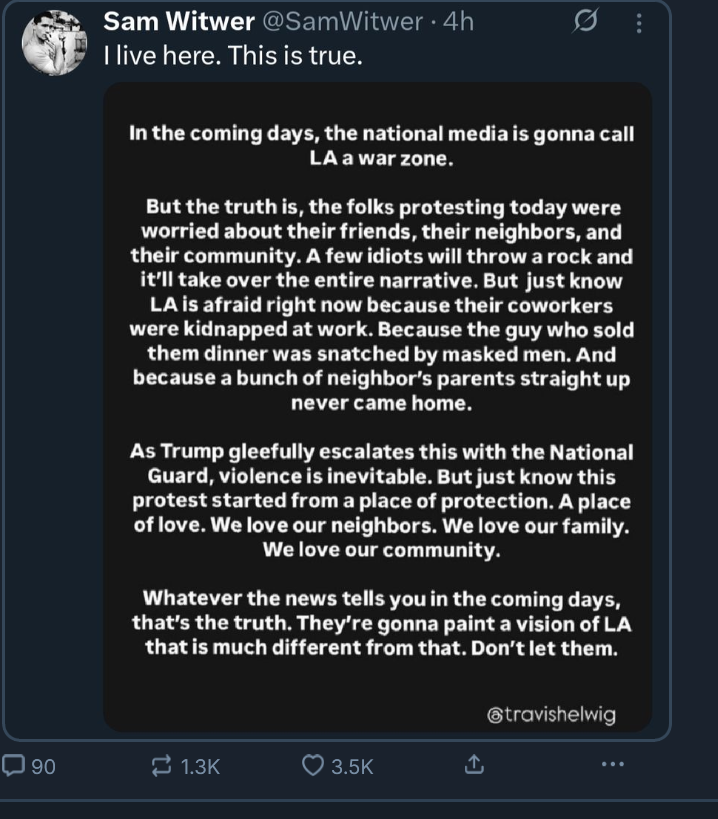Open the quoted text image
The height and width of the screenshot is (819, 718).
[377, 407]
